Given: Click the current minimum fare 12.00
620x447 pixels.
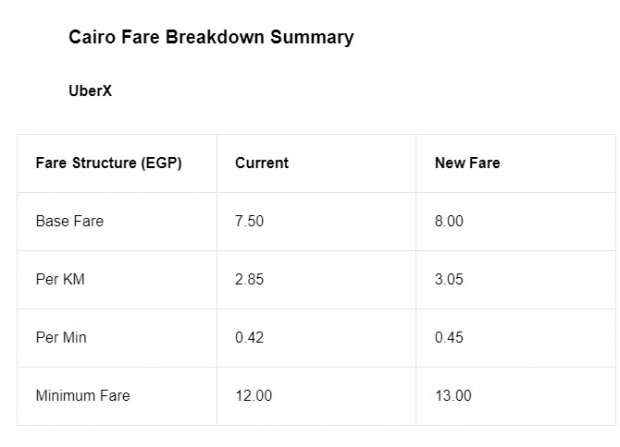Looking at the screenshot, I should click(253, 396).
